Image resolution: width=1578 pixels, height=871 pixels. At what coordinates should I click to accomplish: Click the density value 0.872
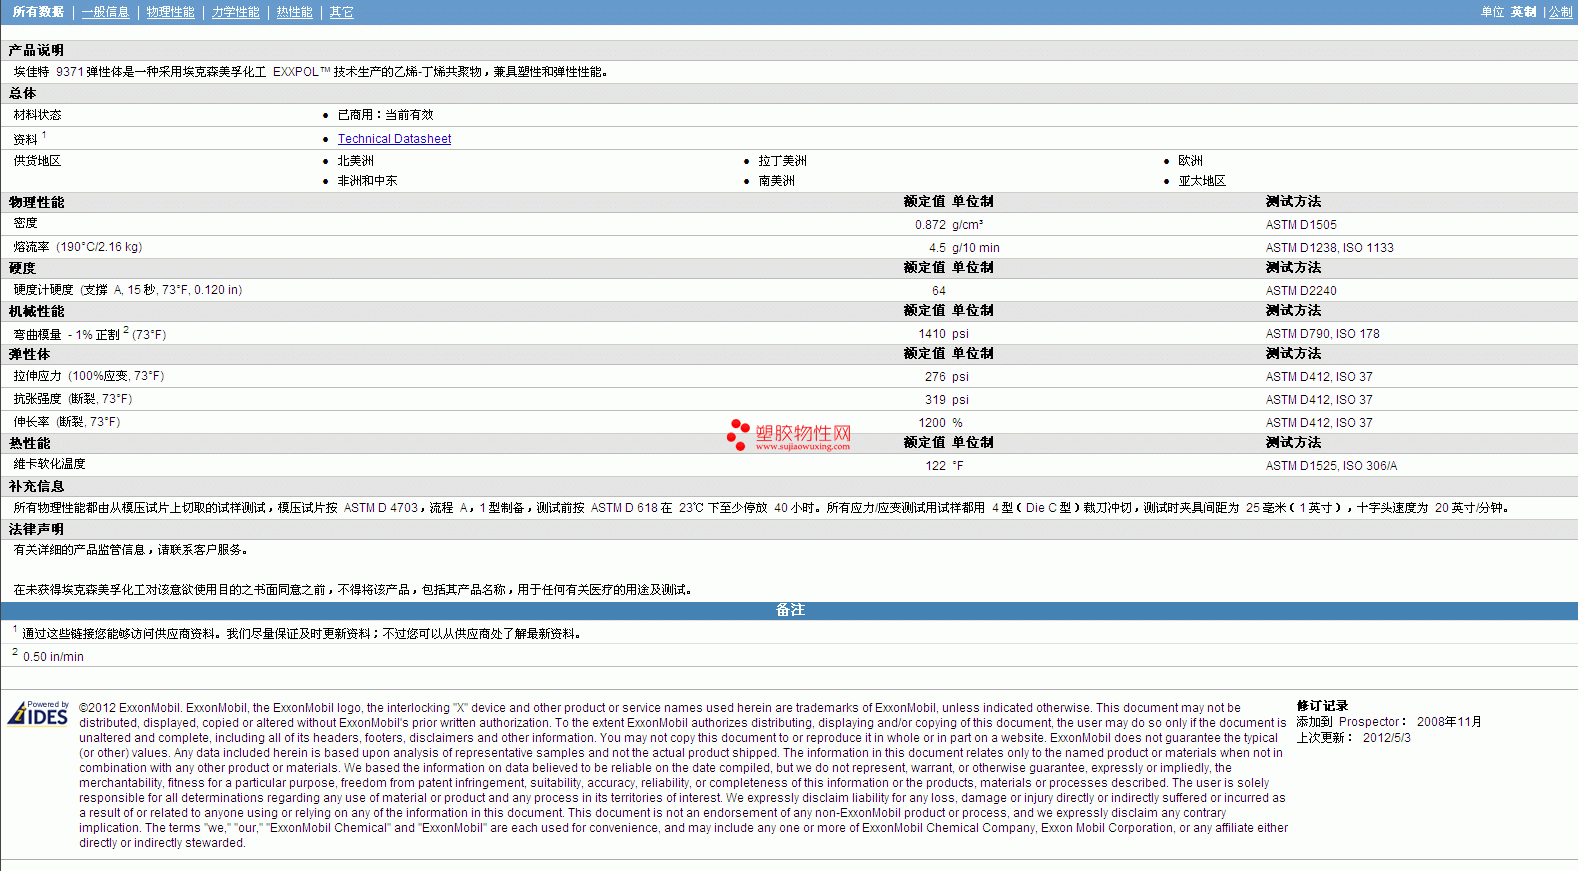[x=930, y=225]
